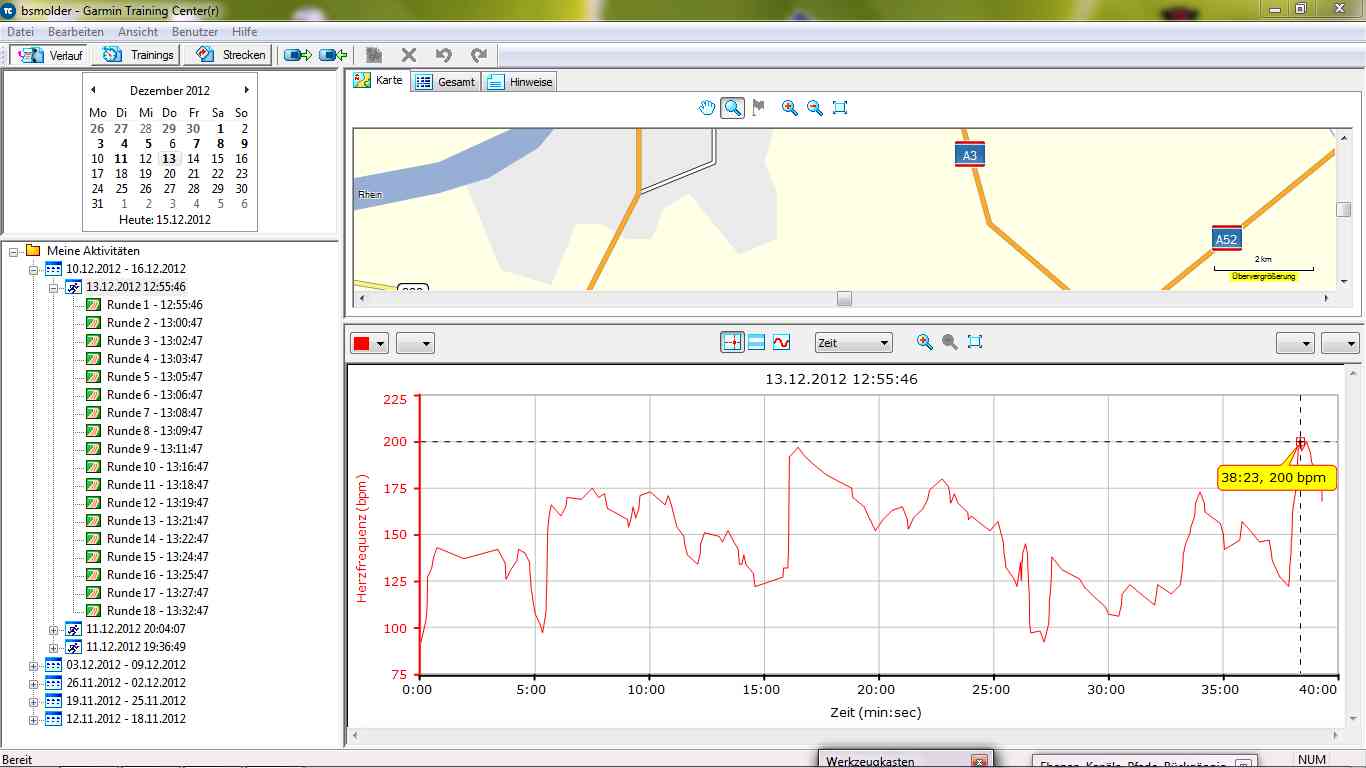Image resolution: width=1366 pixels, height=768 pixels.
Task: Open the Zeit axis dropdown
Action: [x=853, y=343]
